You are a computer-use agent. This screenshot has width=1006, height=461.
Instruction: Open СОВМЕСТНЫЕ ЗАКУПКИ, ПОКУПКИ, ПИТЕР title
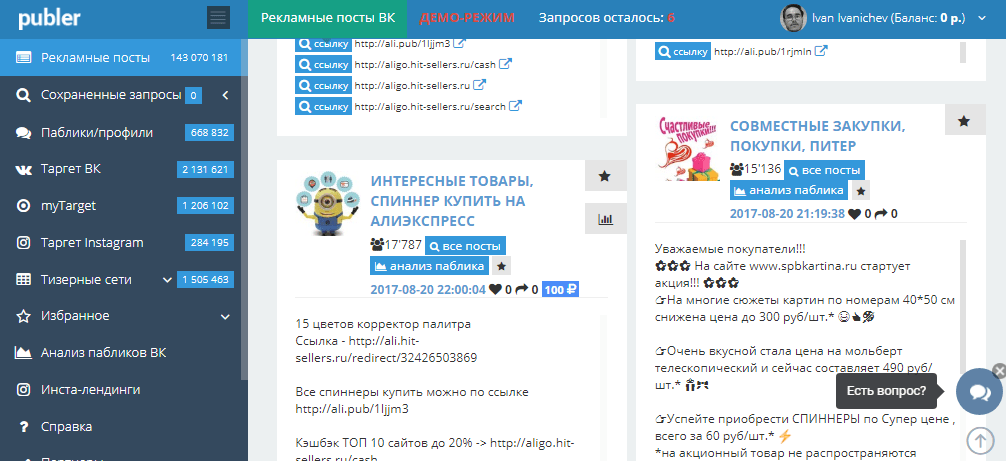click(x=817, y=135)
